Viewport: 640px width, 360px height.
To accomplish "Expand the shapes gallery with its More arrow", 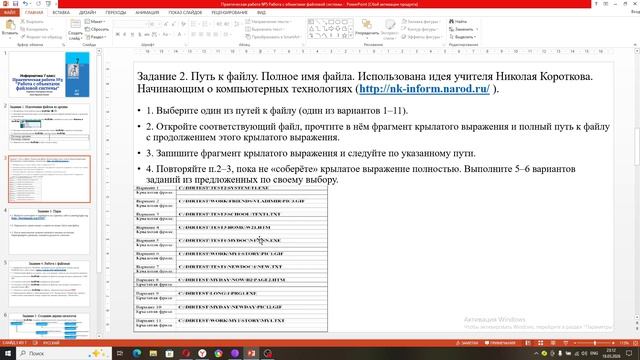I will [351, 36].
